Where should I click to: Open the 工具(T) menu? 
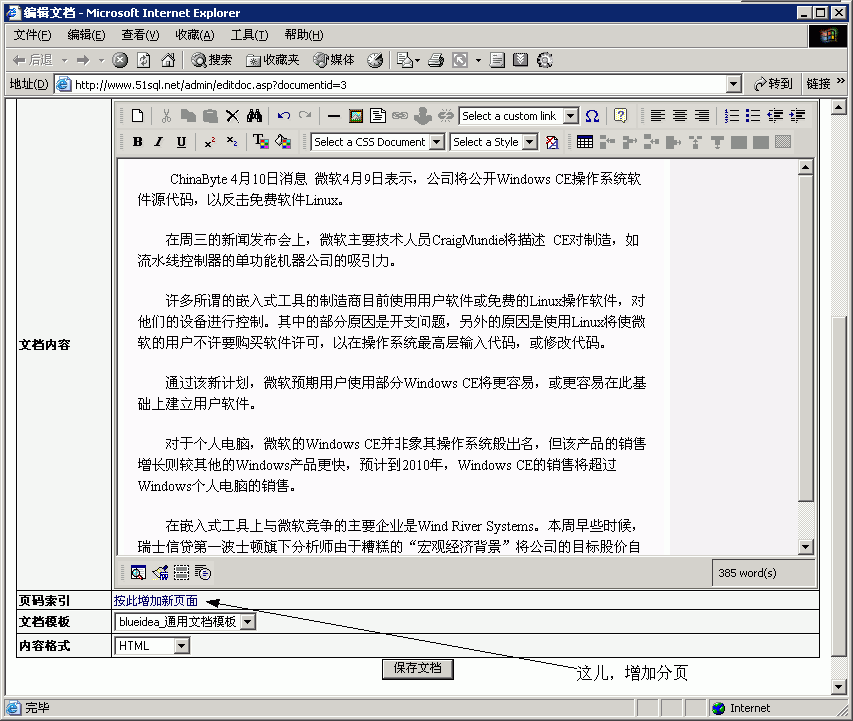[x=249, y=35]
